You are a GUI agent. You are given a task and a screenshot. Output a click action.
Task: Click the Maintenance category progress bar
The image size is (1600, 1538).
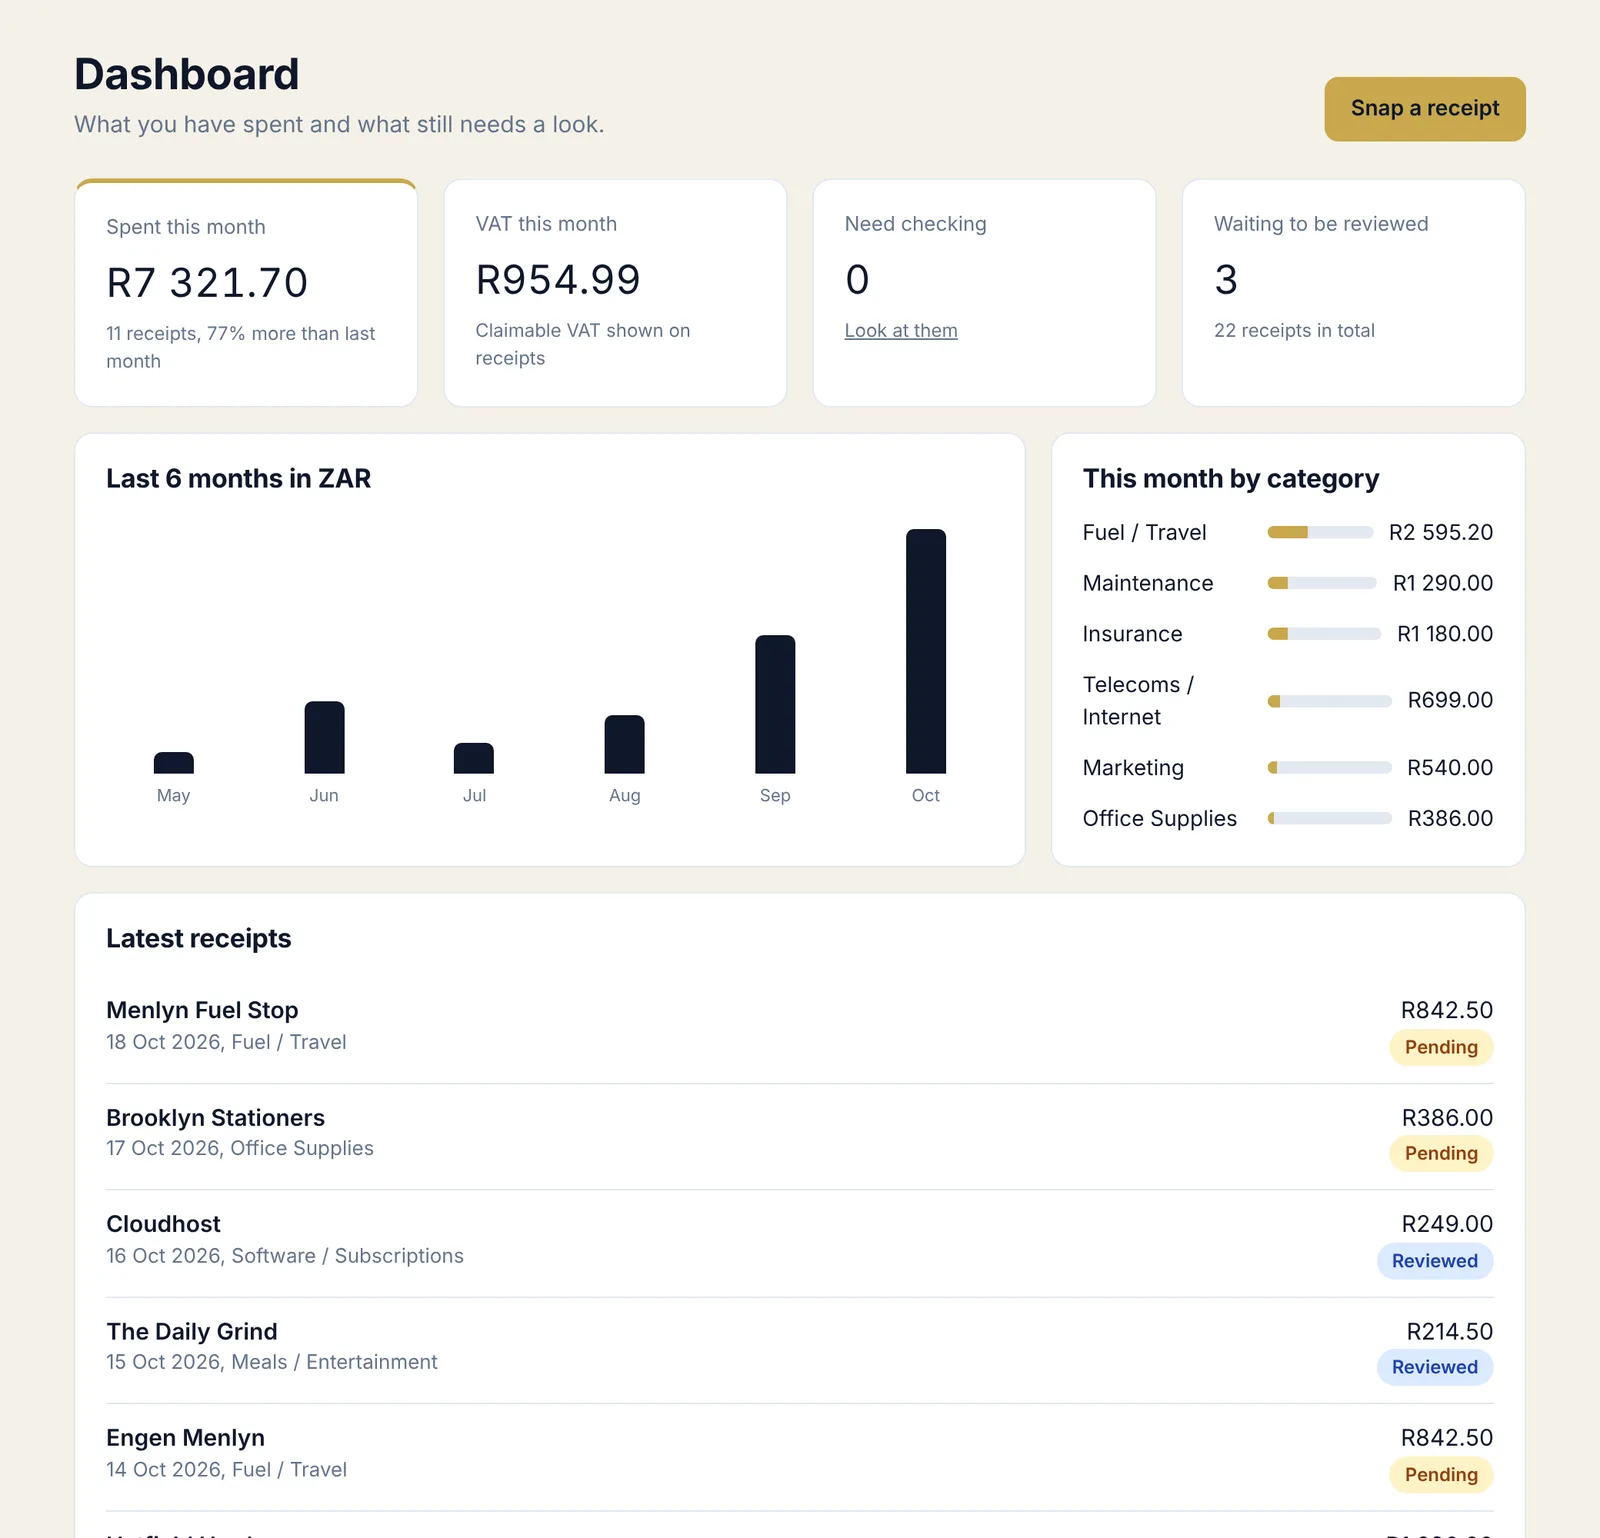click(1322, 583)
